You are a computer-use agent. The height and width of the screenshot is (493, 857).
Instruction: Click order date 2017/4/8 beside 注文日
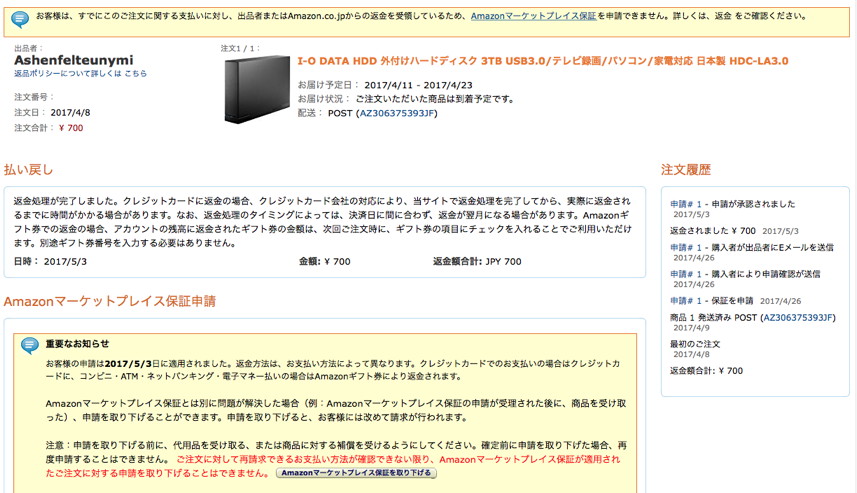tap(71, 113)
